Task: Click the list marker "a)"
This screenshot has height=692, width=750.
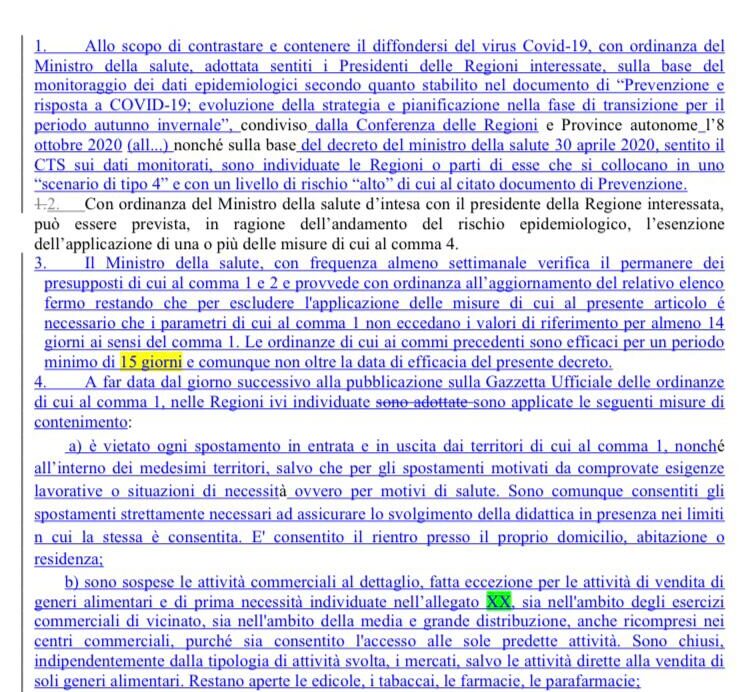Action: 75,446
